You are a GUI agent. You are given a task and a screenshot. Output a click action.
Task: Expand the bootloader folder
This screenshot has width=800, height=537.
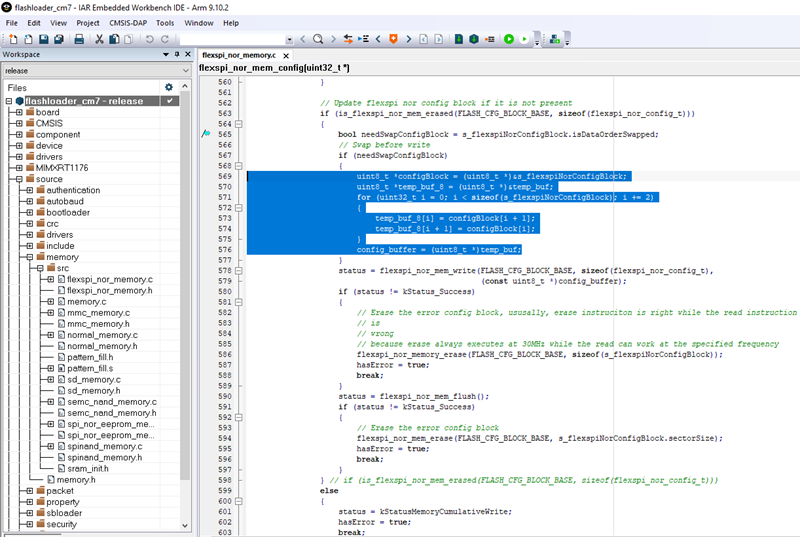click(x=30, y=213)
